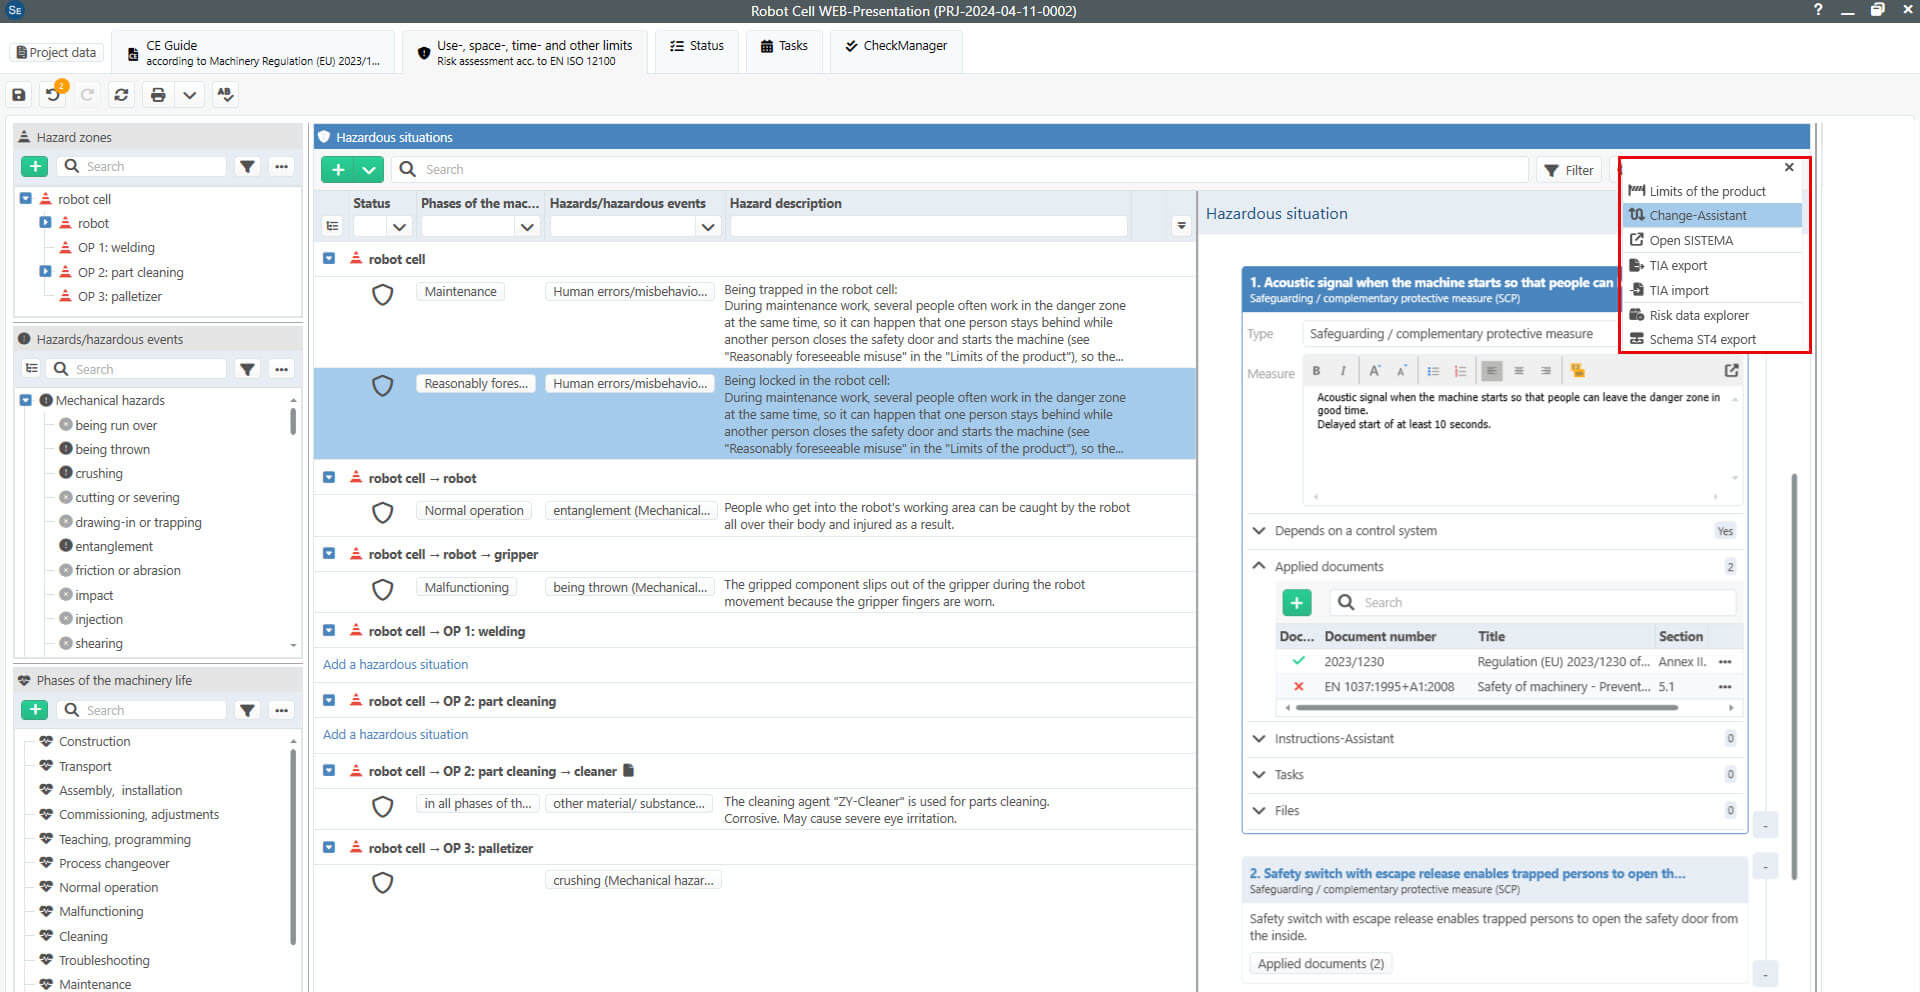
Task: Add a new hazard zone with green plus
Action: pyautogui.click(x=35, y=166)
